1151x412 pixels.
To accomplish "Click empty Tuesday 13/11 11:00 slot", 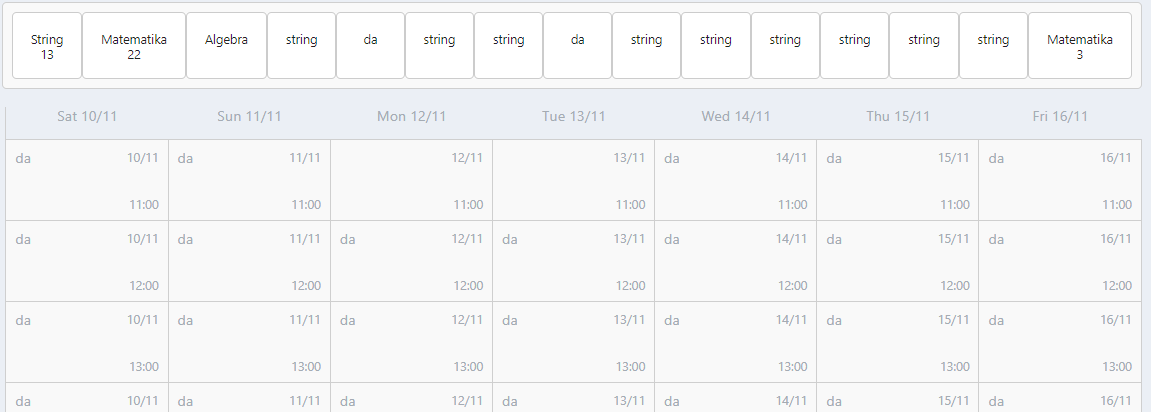I will pos(573,180).
